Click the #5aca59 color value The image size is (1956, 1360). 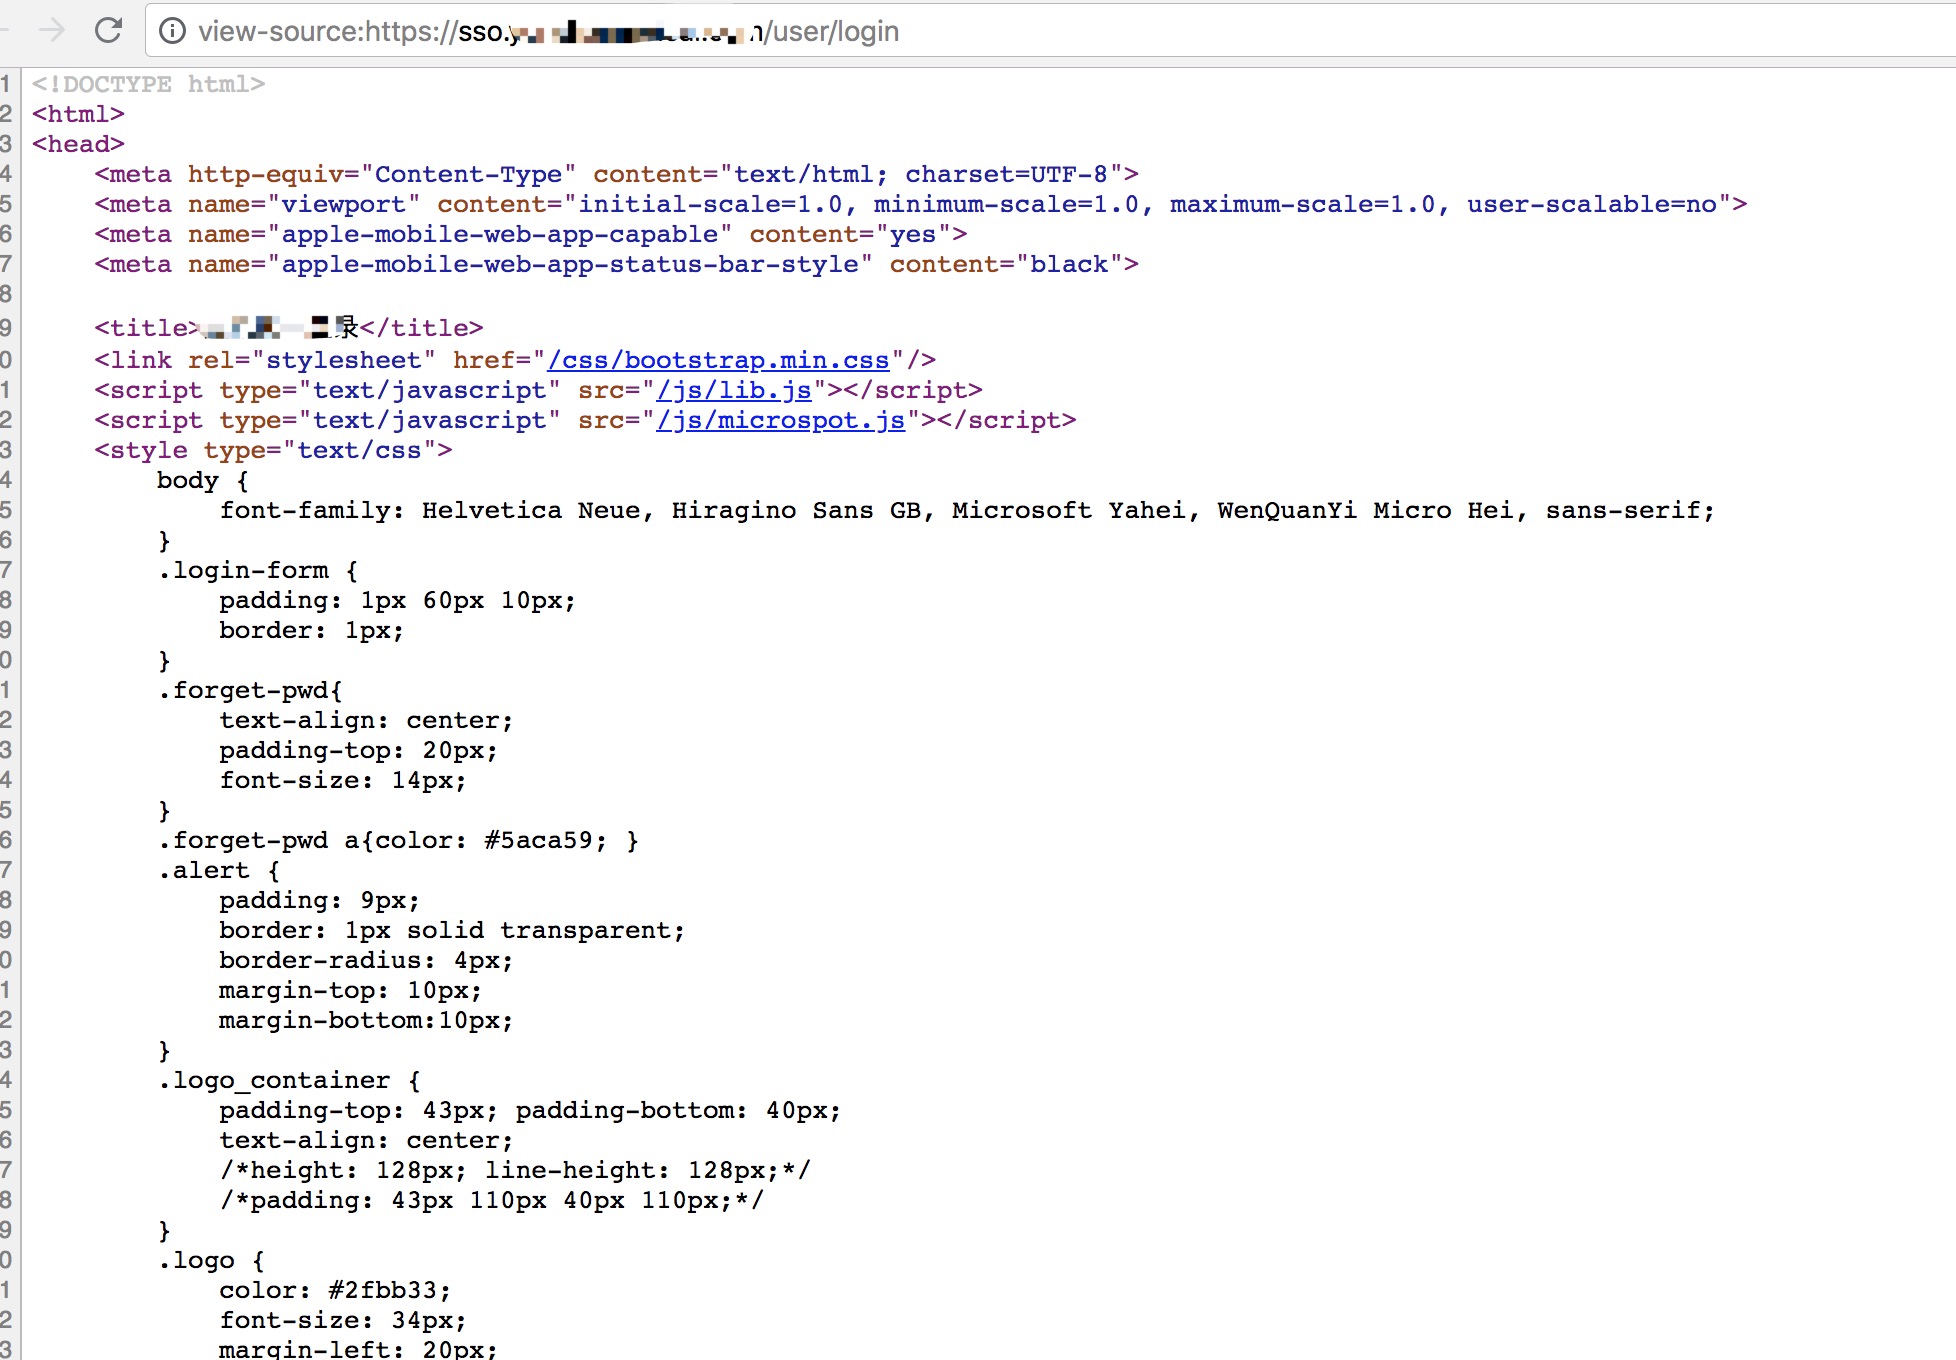click(538, 840)
